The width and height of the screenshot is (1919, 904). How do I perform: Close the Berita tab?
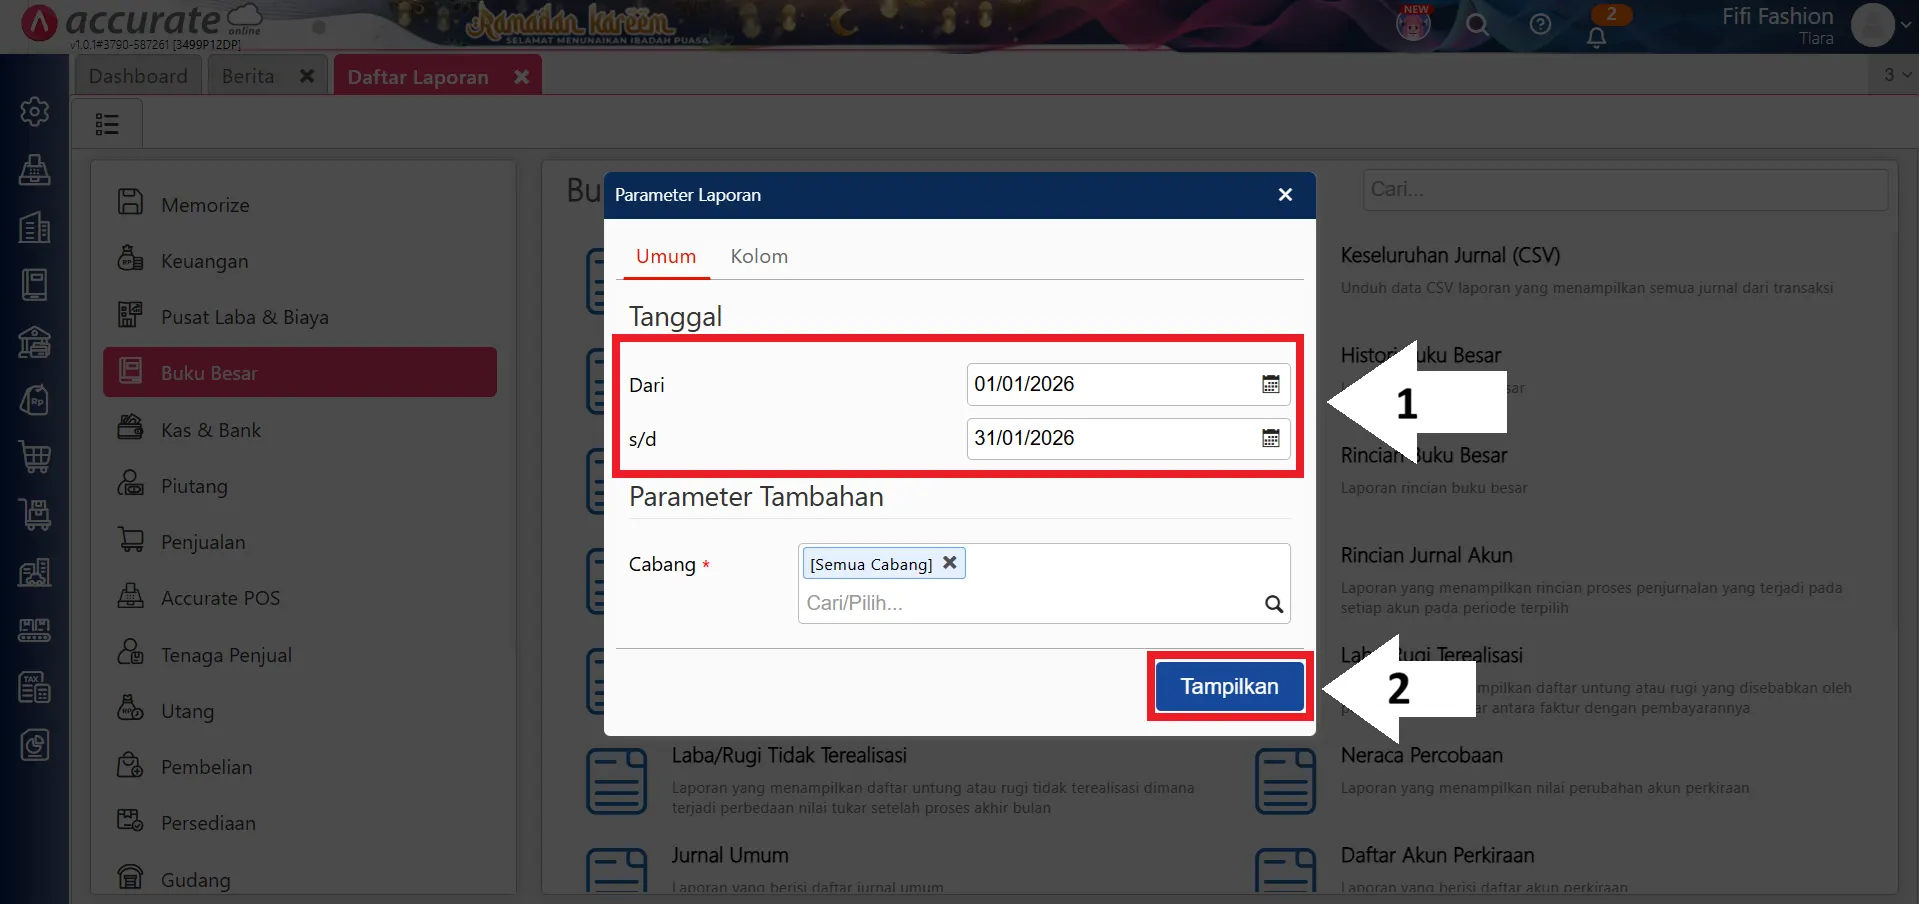(307, 77)
